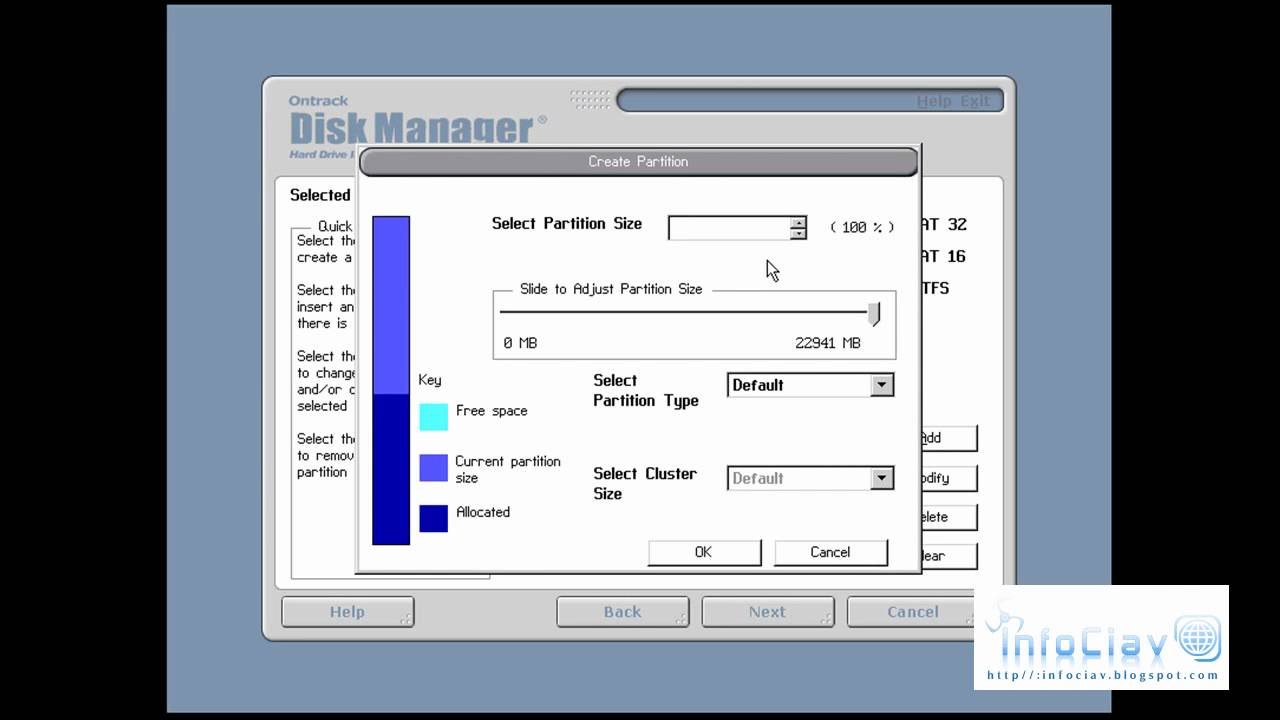Click the '22941 MB' maximum label
The image size is (1280, 720).
click(x=828, y=343)
